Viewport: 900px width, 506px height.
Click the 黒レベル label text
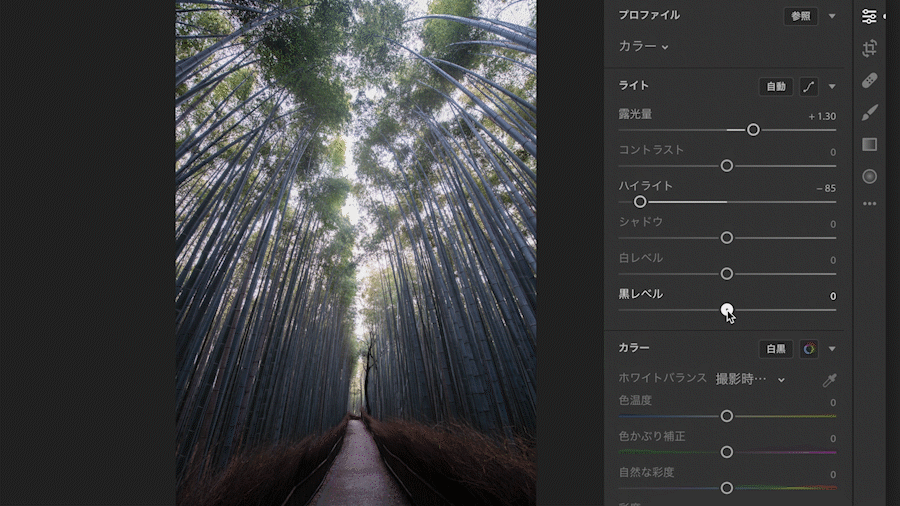[x=641, y=294]
